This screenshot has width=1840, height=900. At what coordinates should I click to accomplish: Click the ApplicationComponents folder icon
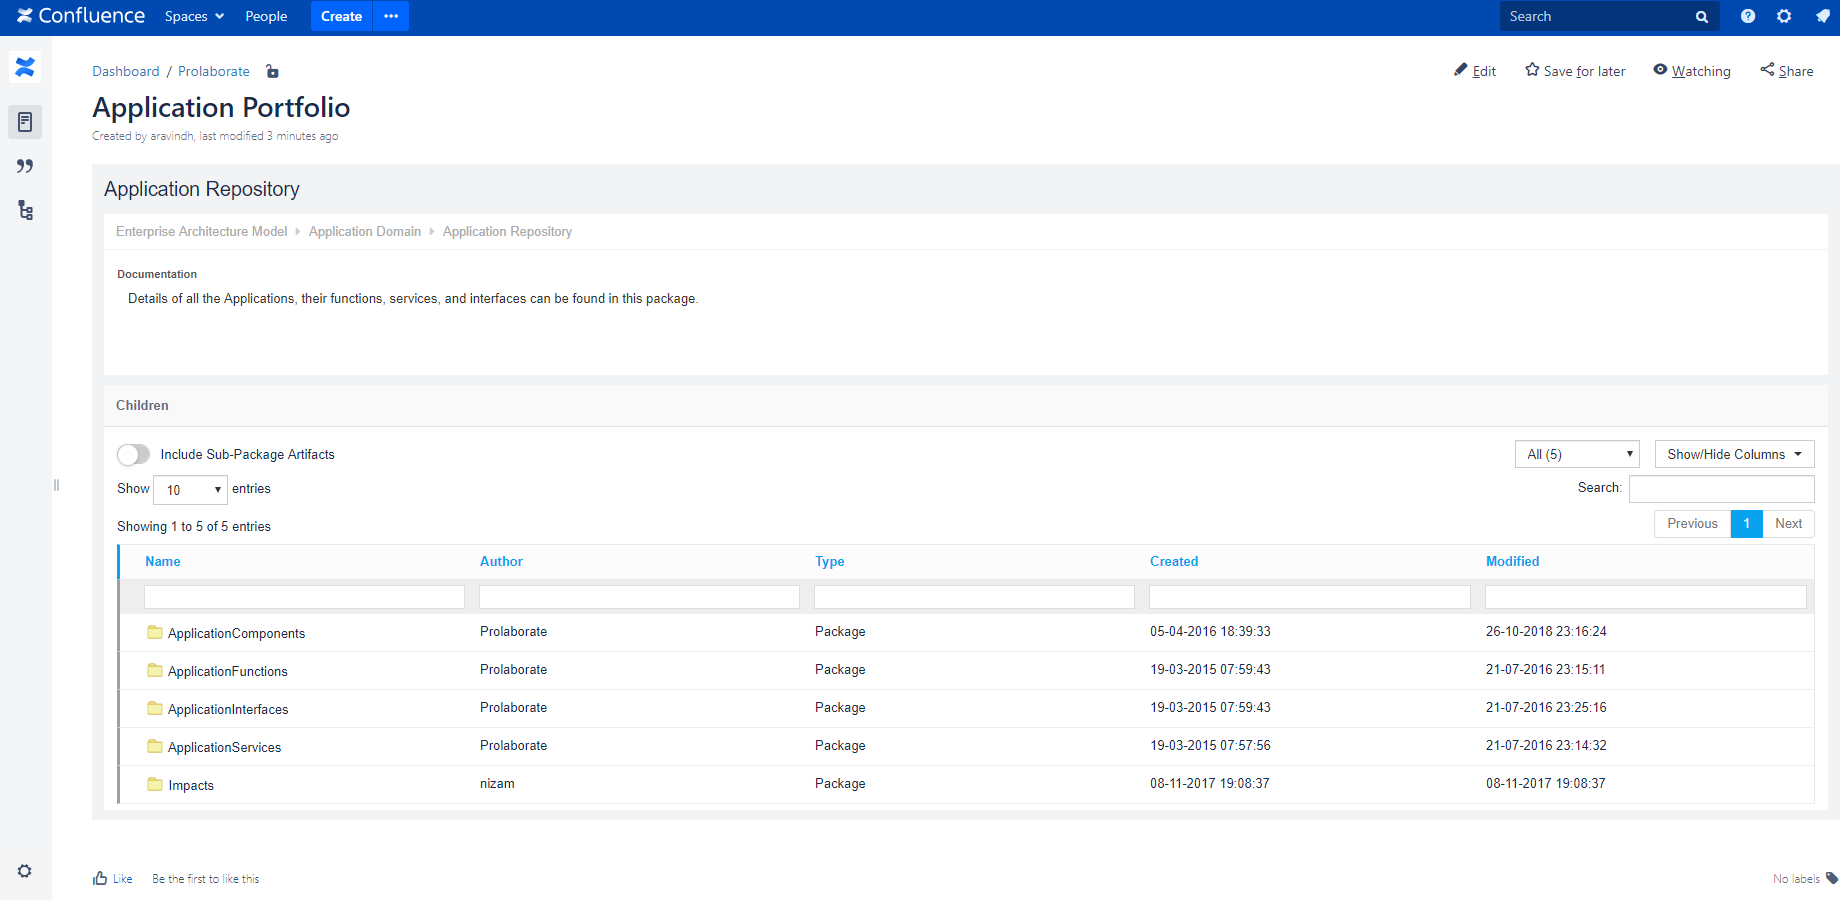[x=155, y=632]
